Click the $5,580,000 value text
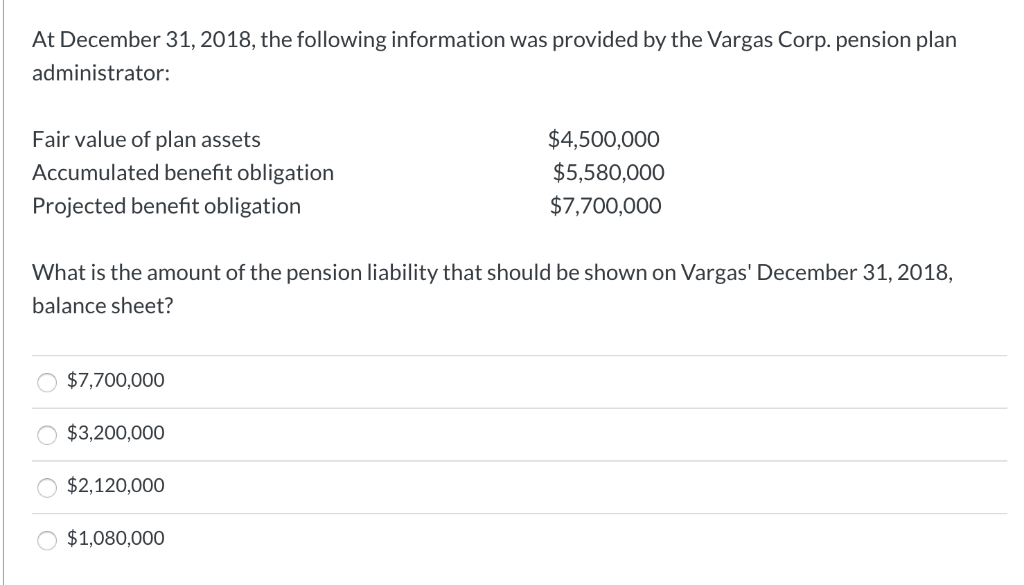Image resolution: width=1024 pixels, height=585 pixels. click(608, 172)
